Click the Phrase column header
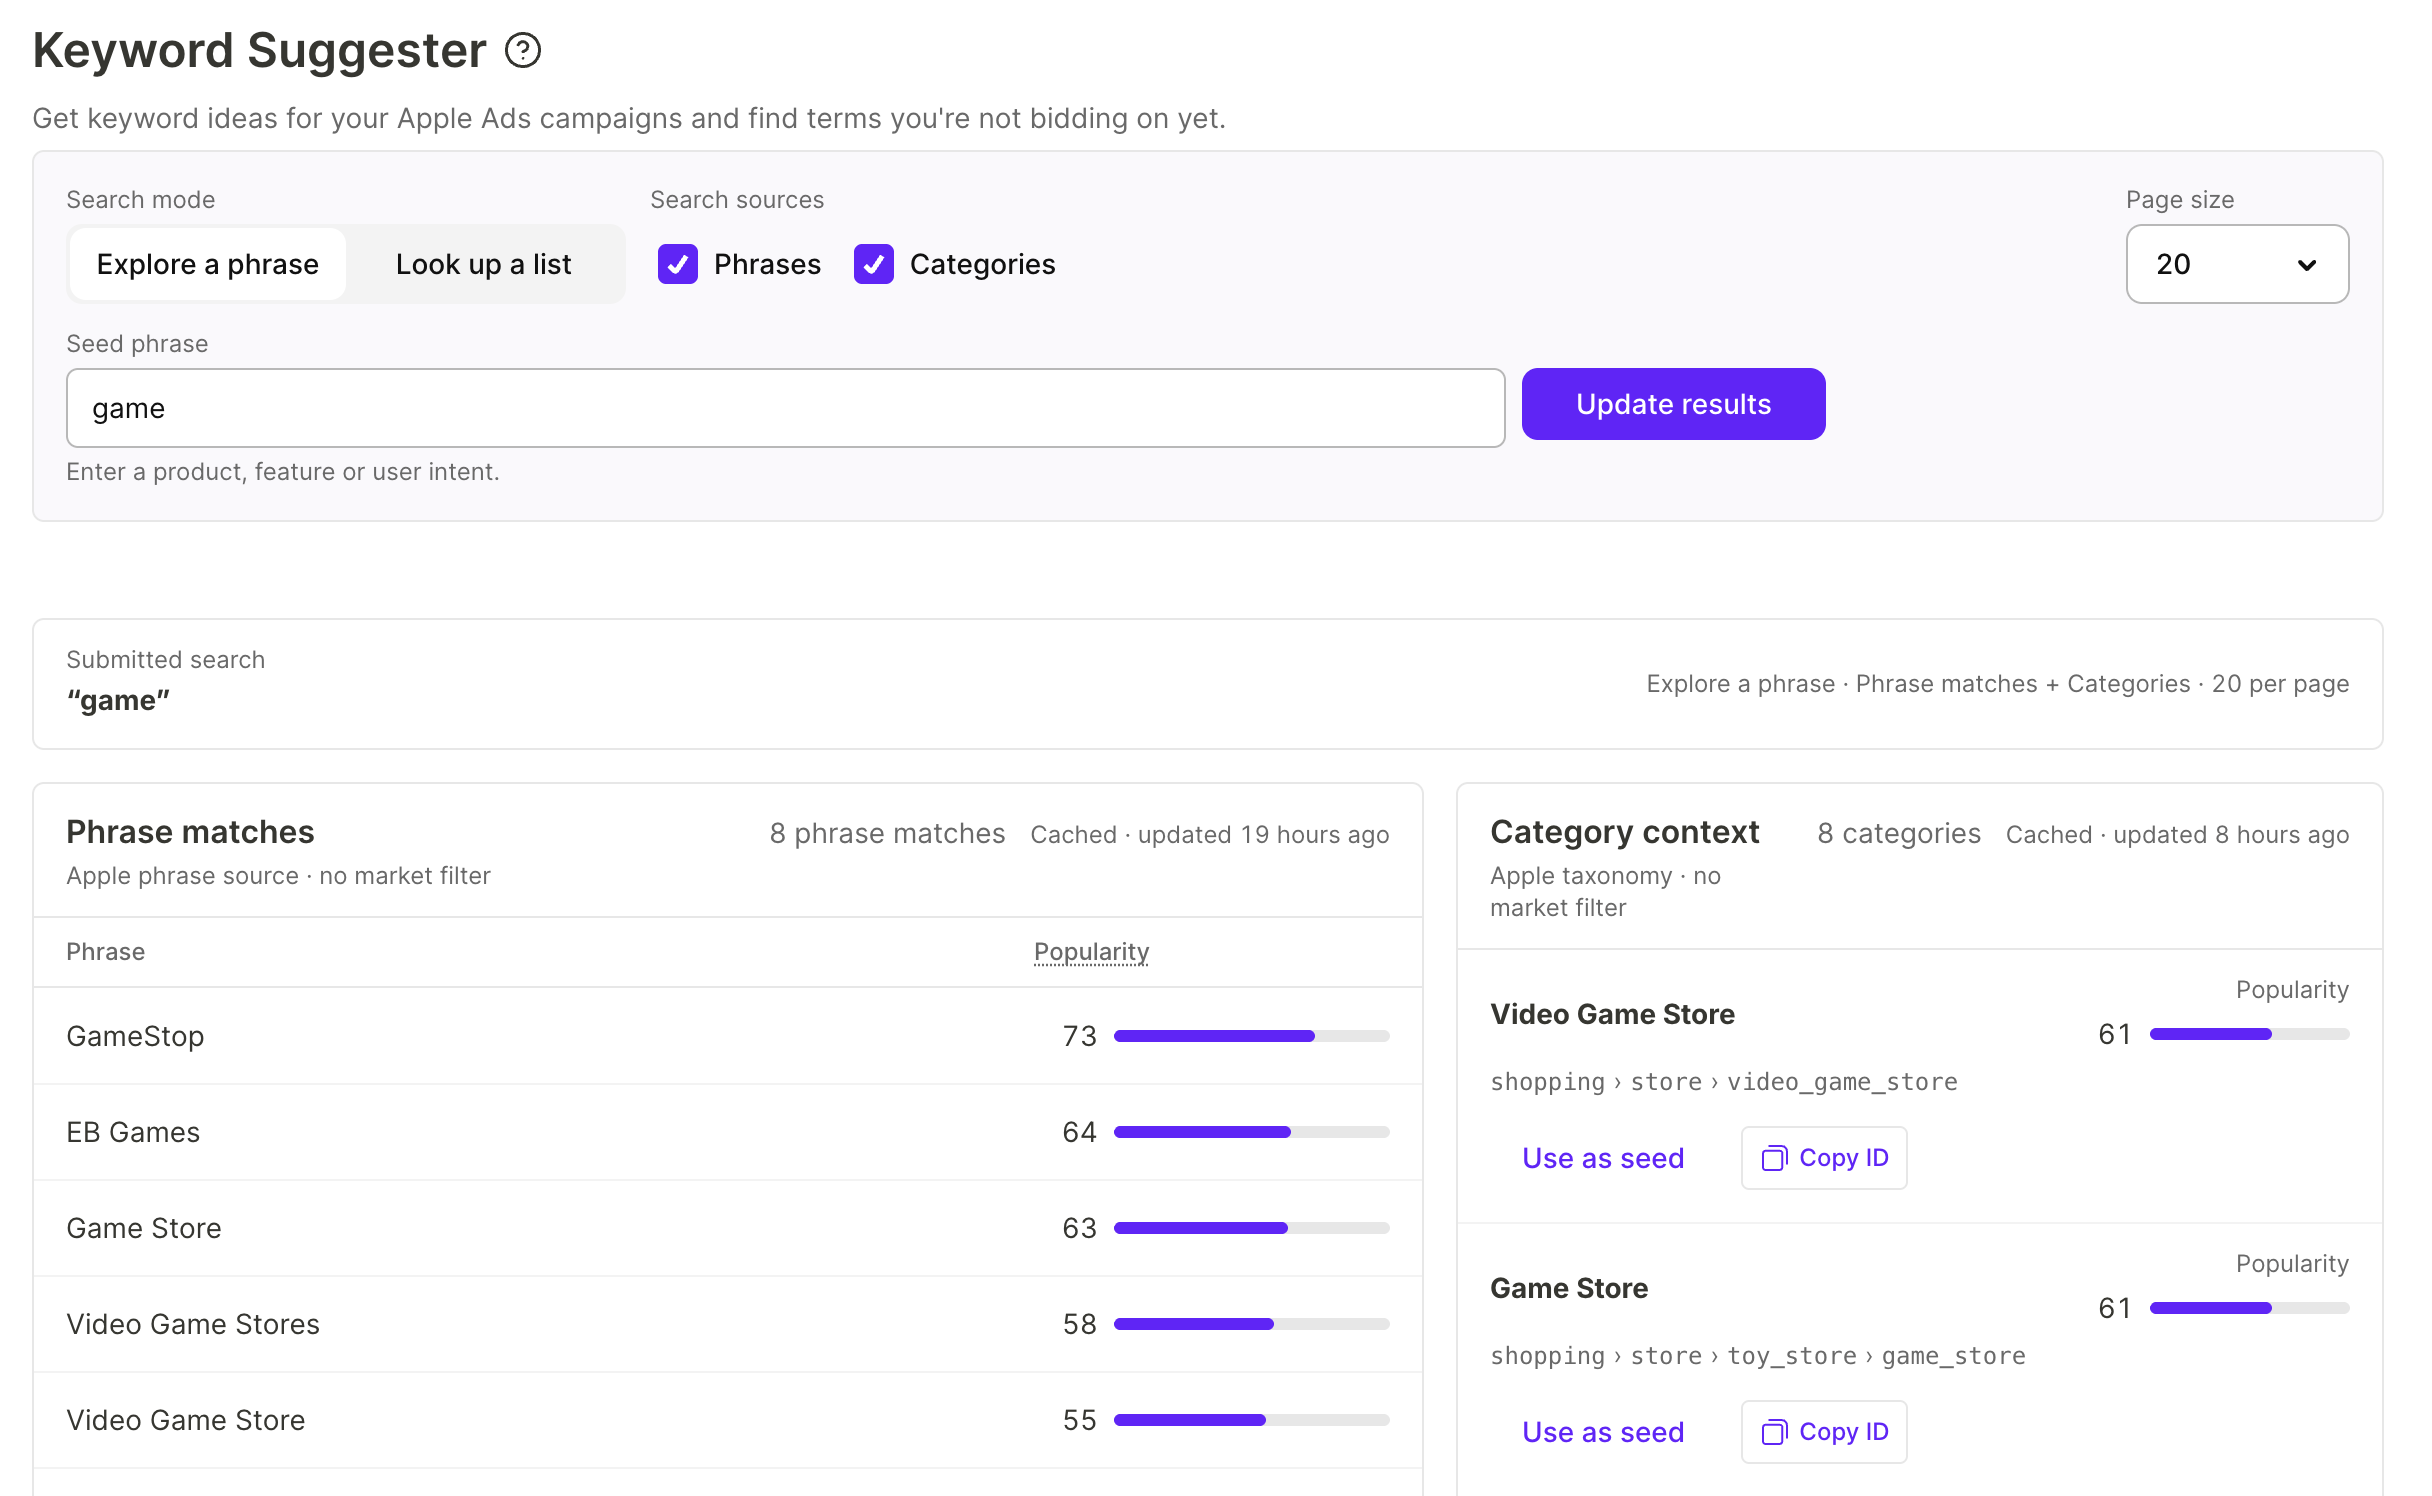 pos(106,952)
